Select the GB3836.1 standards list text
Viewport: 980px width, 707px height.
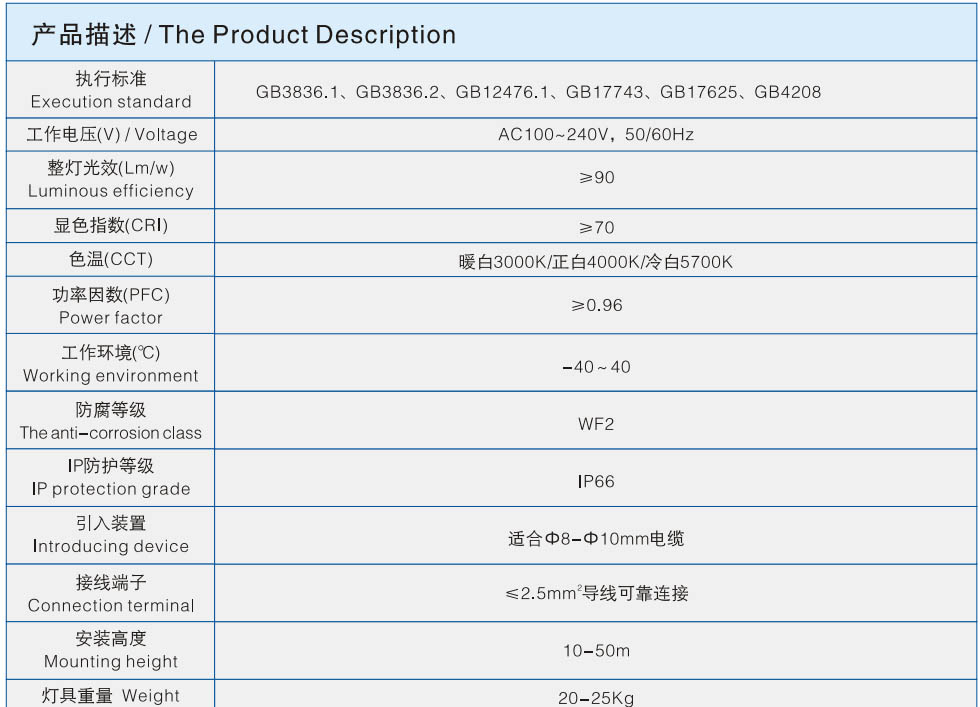click(x=538, y=92)
